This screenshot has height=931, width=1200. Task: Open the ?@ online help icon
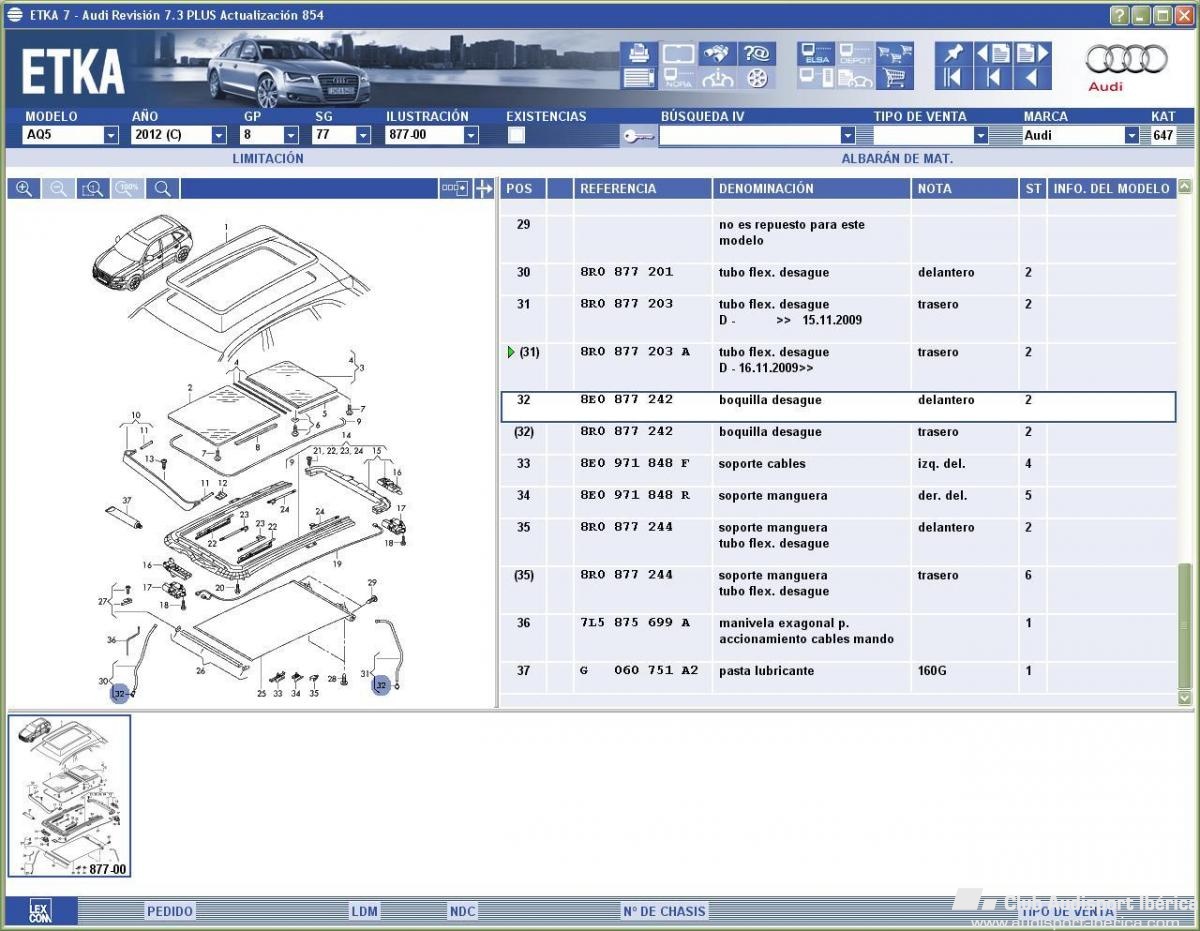pyautogui.click(x=758, y=53)
